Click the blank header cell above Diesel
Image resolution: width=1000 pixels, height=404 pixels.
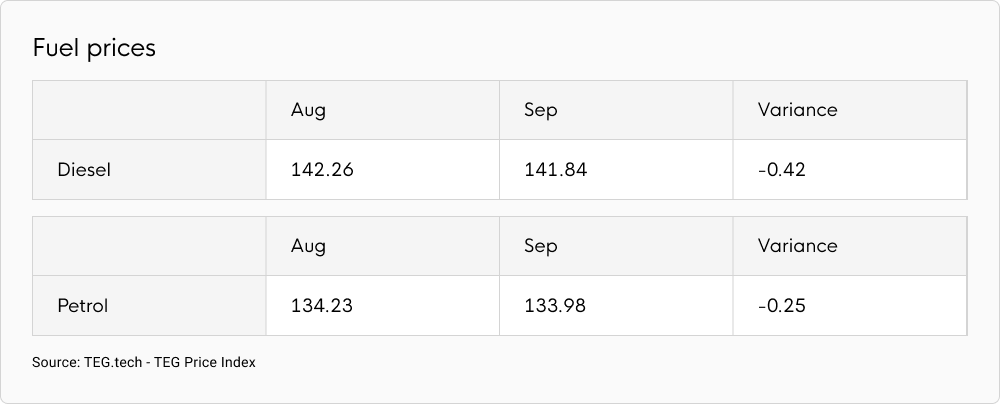[149, 110]
